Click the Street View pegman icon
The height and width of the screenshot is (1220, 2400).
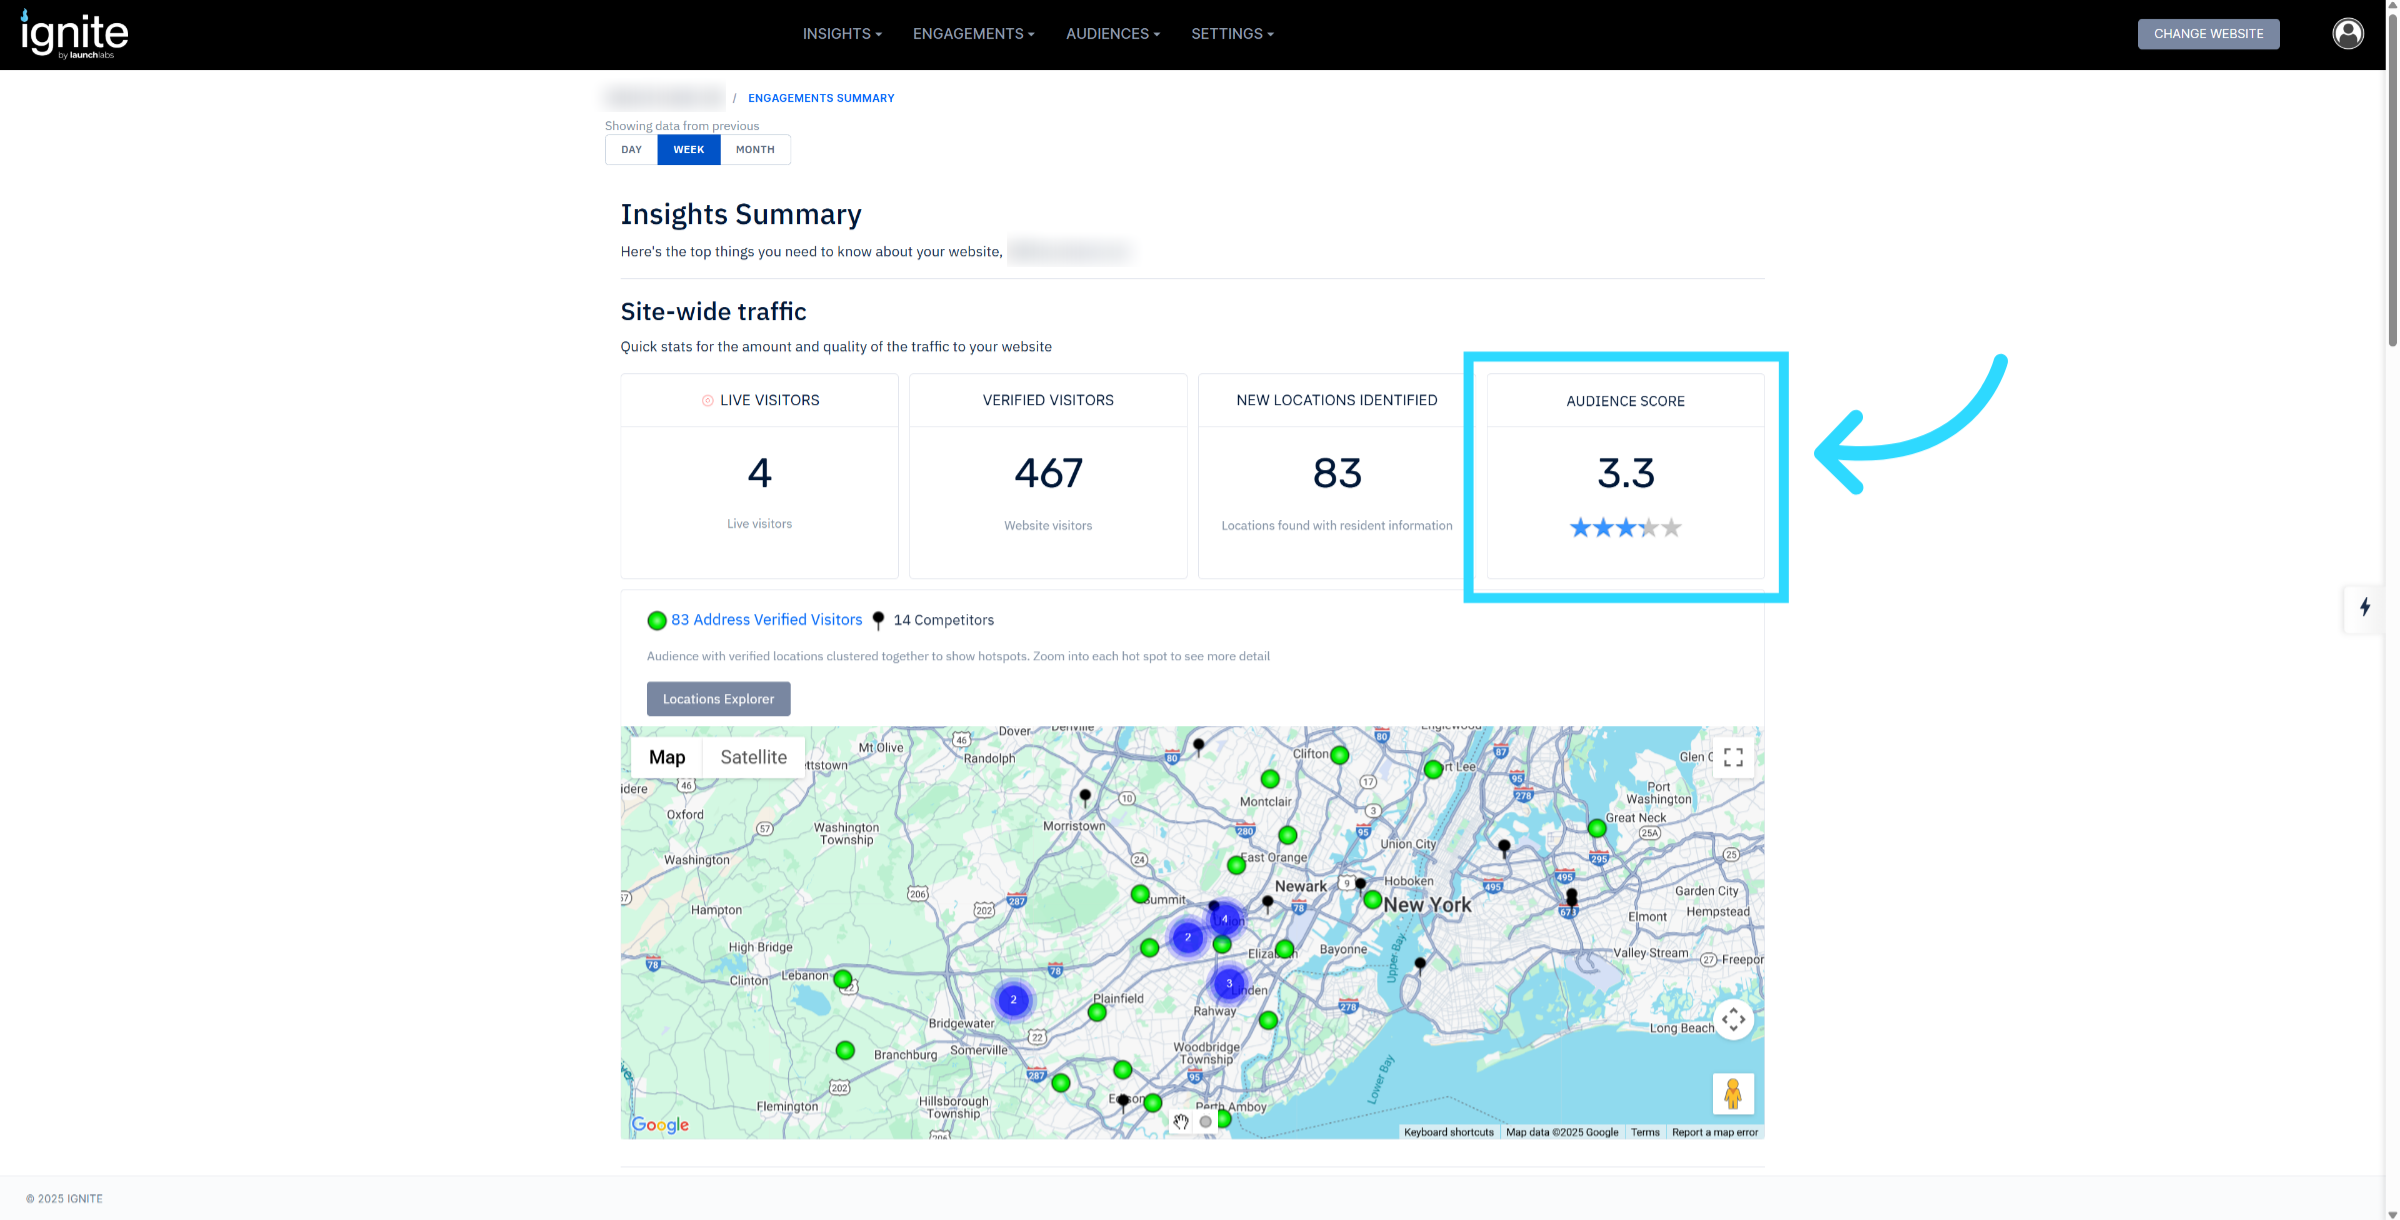pyautogui.click(x=1733, y=1093)
